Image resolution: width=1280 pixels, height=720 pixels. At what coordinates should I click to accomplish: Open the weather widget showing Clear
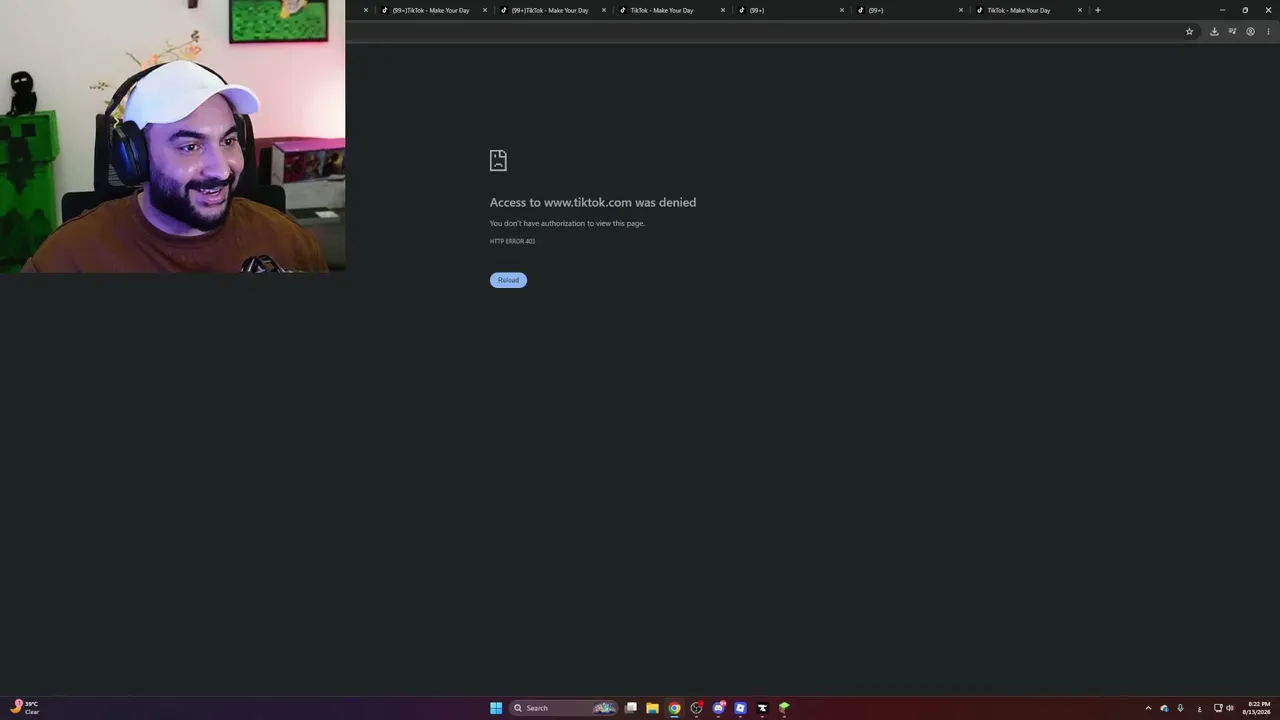click(24, 708)
